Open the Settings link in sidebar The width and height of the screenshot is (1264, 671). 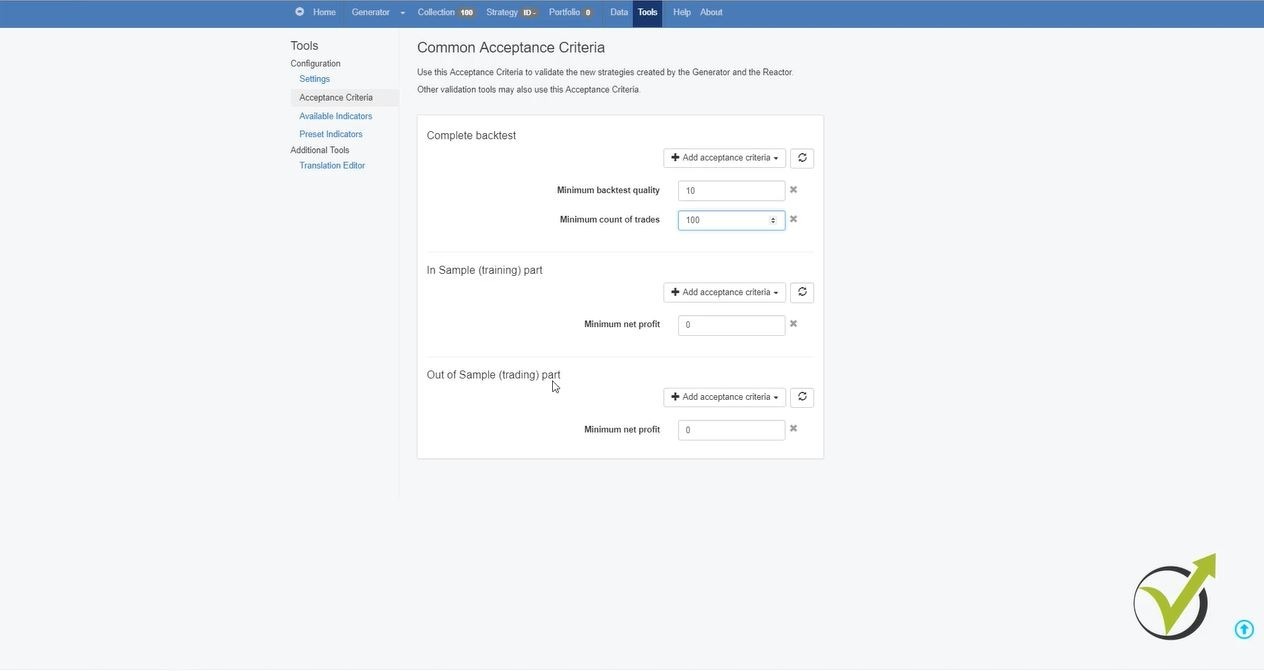click(x=314, y=79)
